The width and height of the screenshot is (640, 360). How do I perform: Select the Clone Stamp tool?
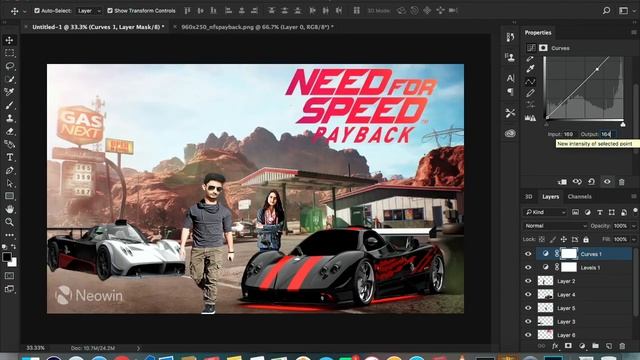tap(9, 118)
